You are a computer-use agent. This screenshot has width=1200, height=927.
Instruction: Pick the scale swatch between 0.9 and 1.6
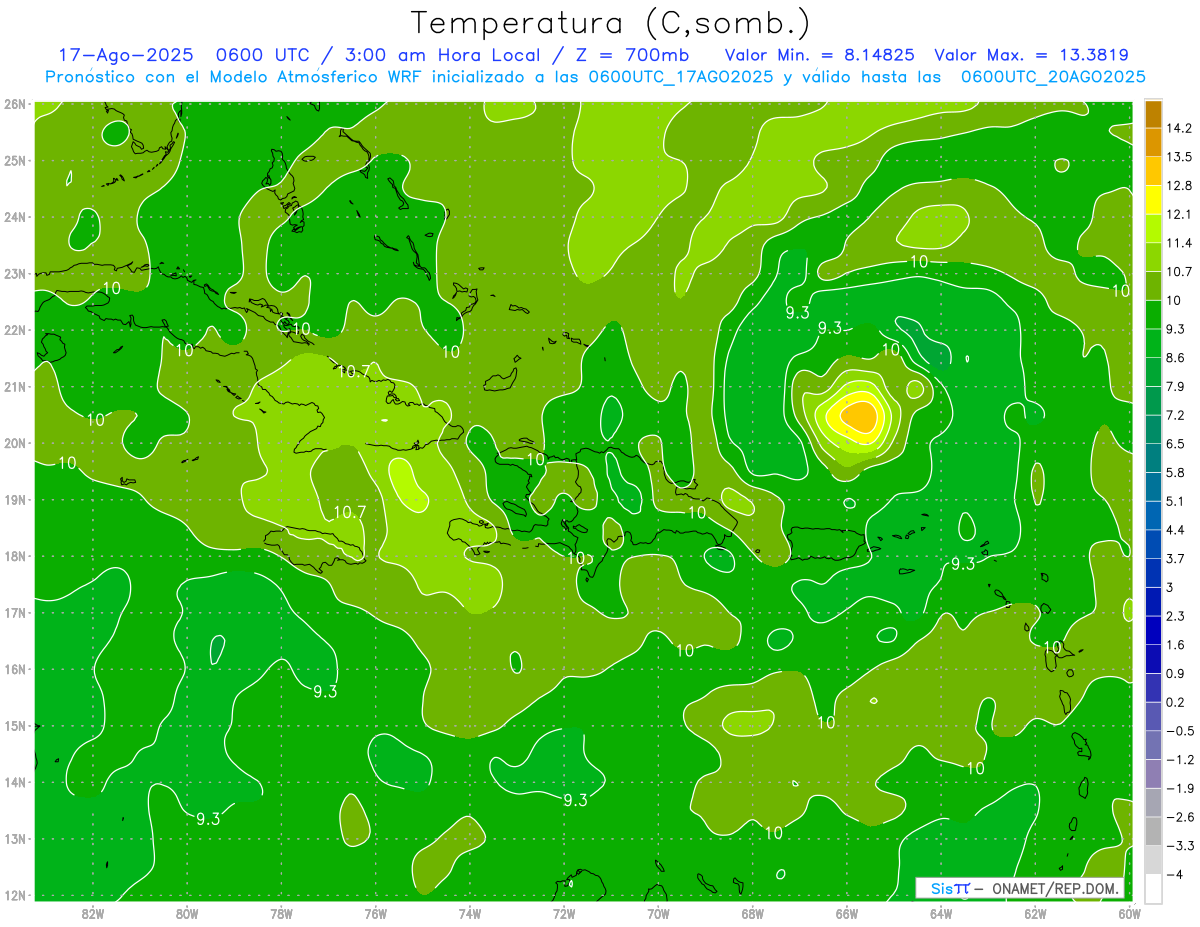pos(1153,658)
